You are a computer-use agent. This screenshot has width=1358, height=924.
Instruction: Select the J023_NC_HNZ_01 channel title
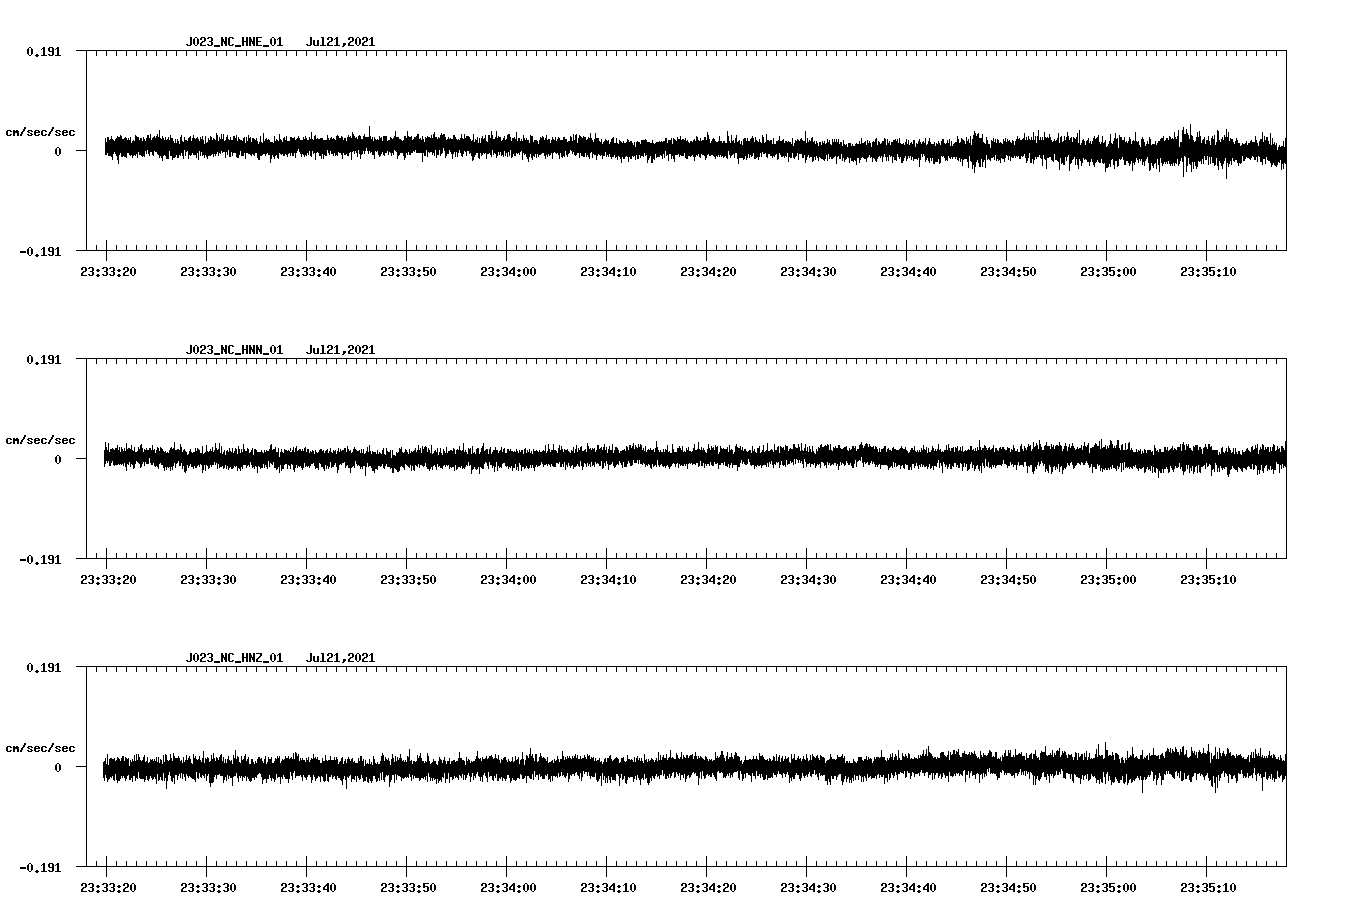(x=233, y=657)
